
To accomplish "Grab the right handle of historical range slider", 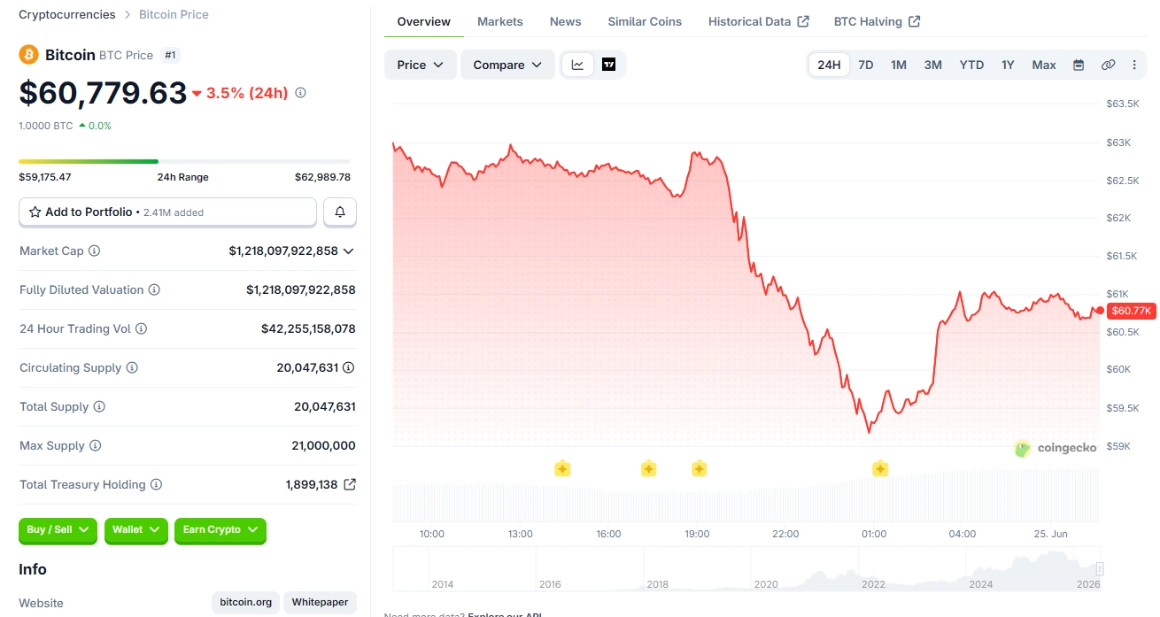I will 1100,568.
